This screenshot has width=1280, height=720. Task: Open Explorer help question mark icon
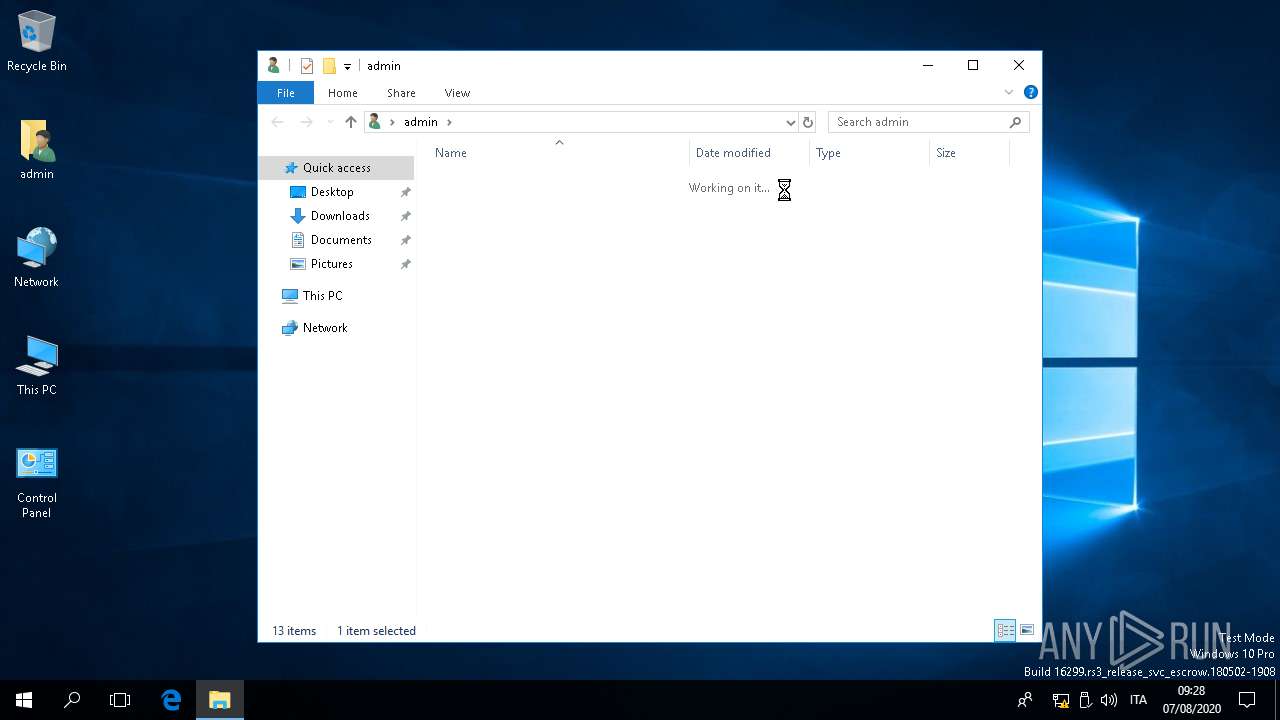1030,92
